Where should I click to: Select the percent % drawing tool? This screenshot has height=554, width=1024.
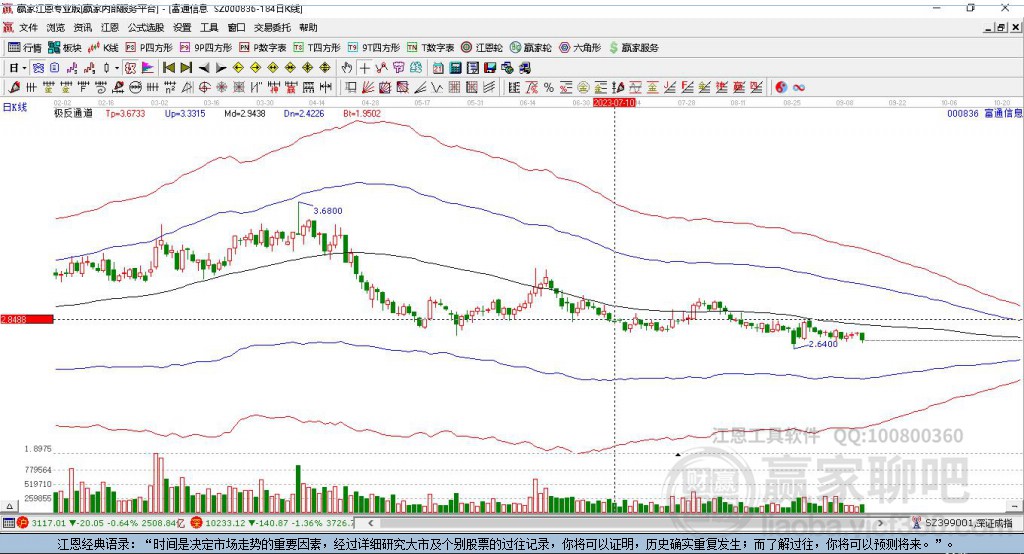click(549, 88)
